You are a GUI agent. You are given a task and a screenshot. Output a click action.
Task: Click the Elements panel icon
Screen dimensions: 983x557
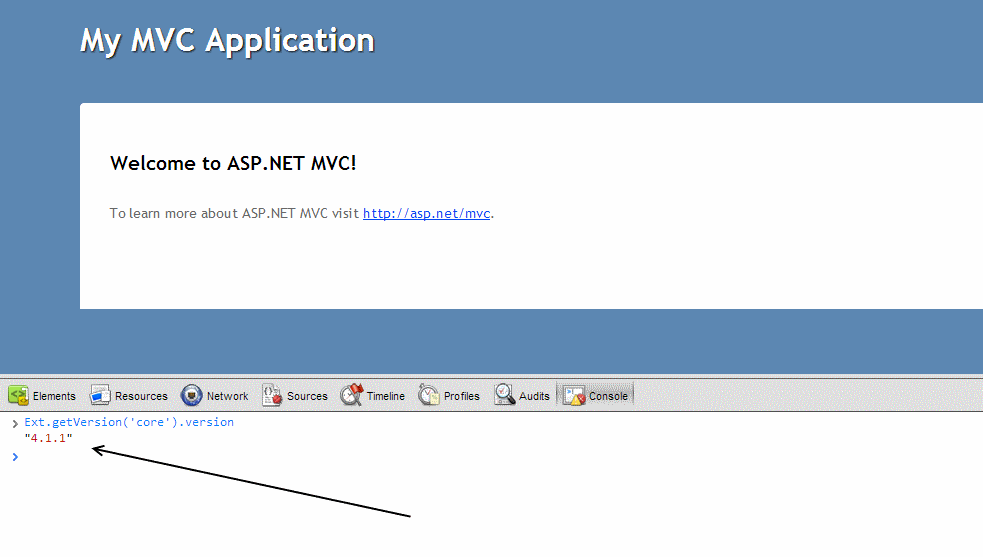[x=18, y=395]
